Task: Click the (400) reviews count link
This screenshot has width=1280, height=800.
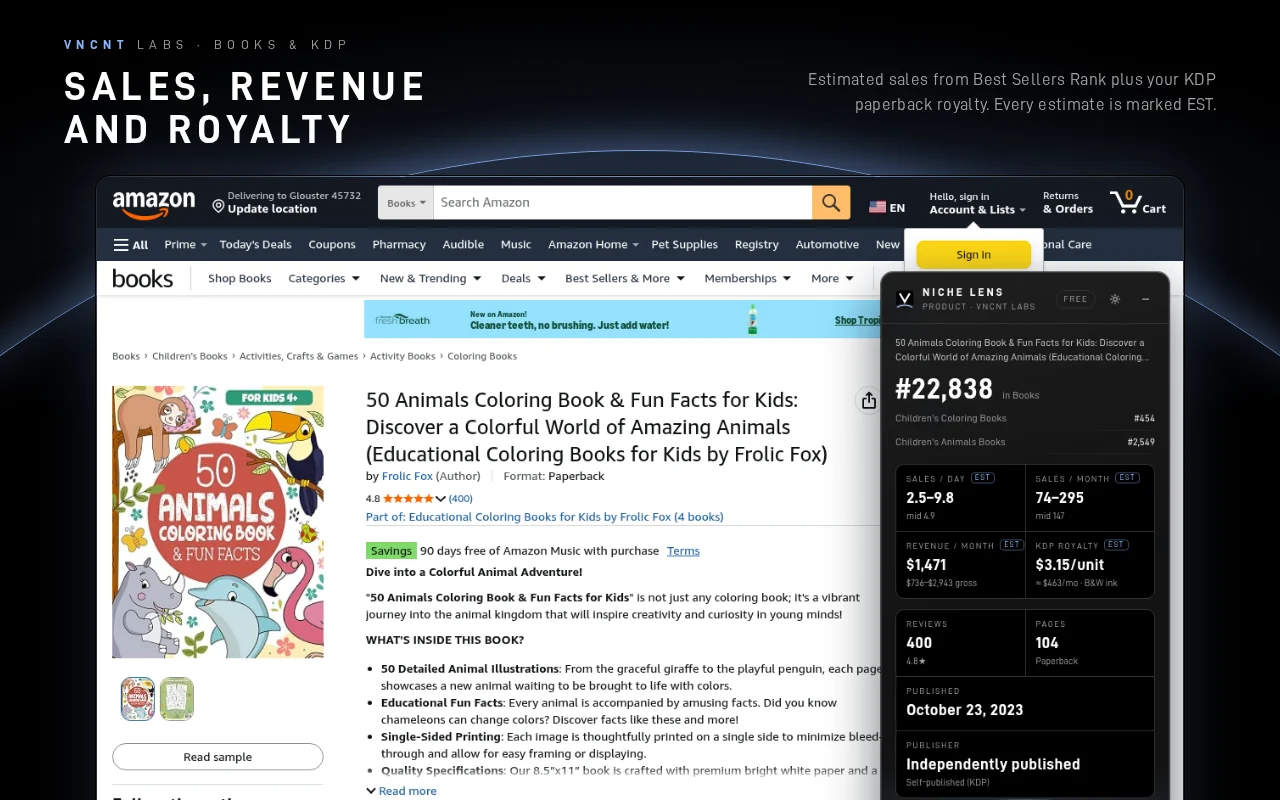Action: (461, 499)
